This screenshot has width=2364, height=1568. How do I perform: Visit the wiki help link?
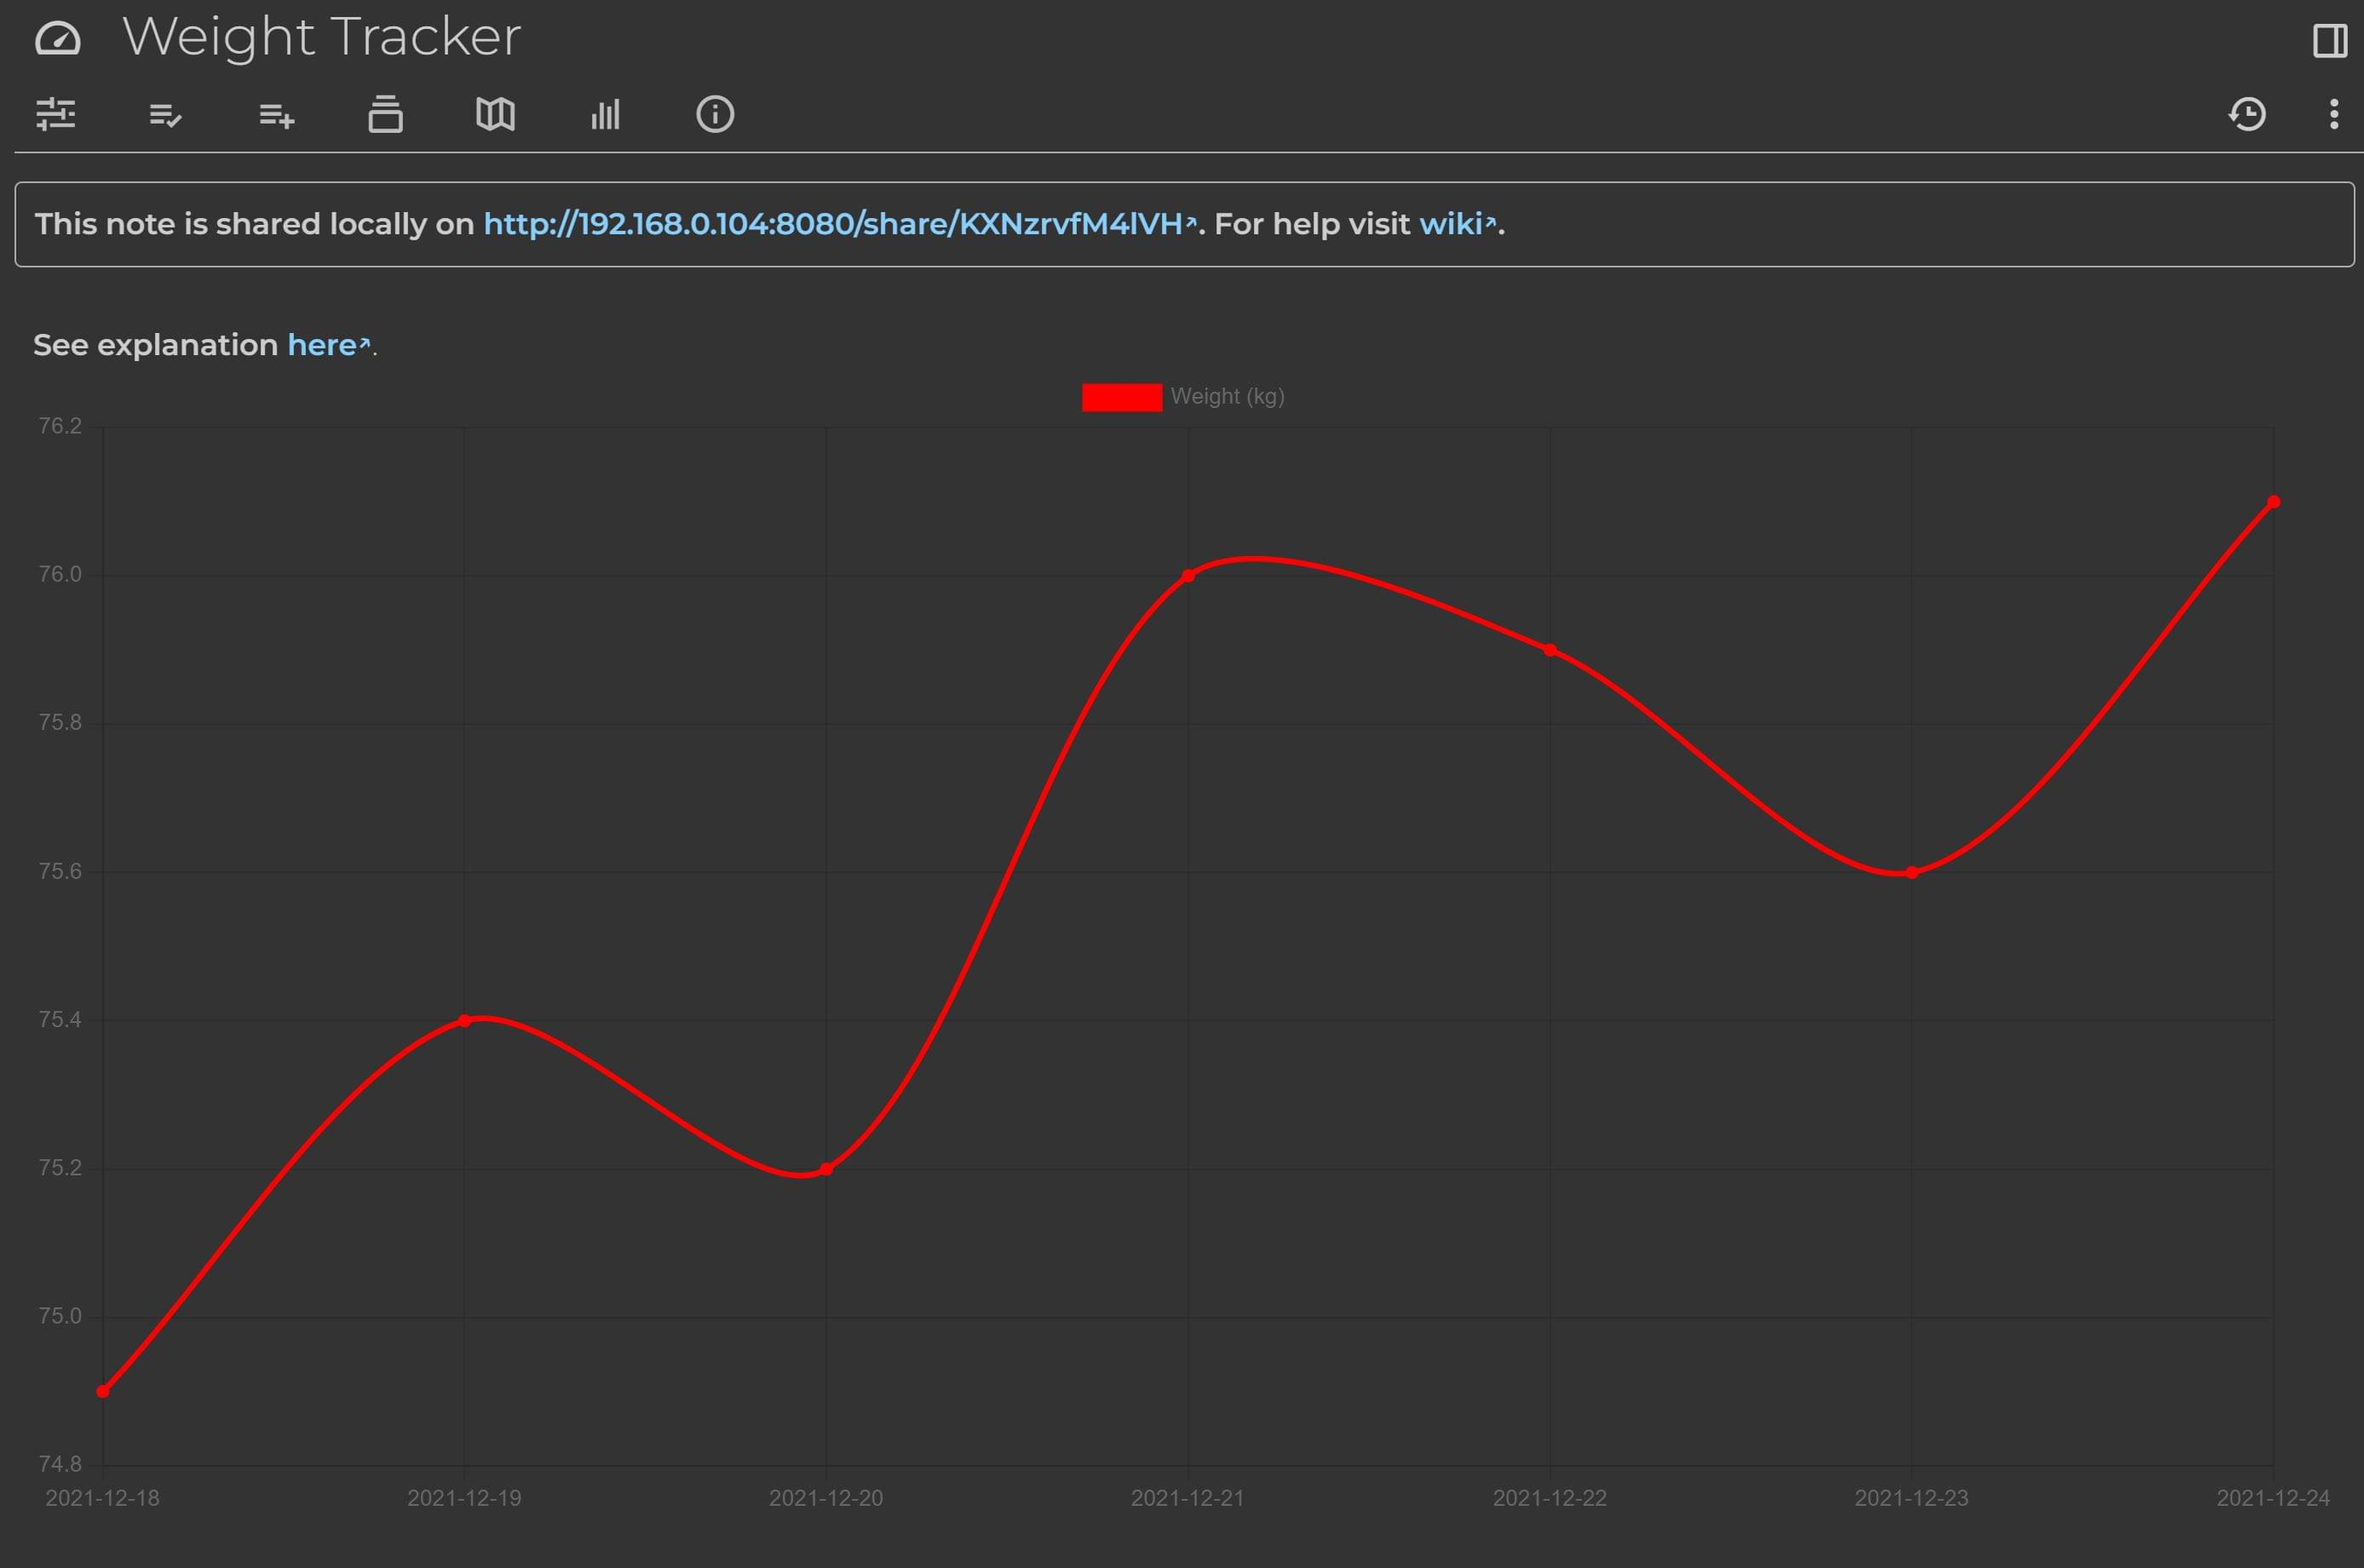(1450, 224)
